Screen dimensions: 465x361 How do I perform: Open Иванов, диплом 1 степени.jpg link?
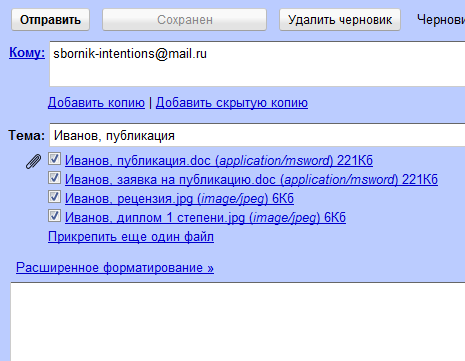[205, 218]
